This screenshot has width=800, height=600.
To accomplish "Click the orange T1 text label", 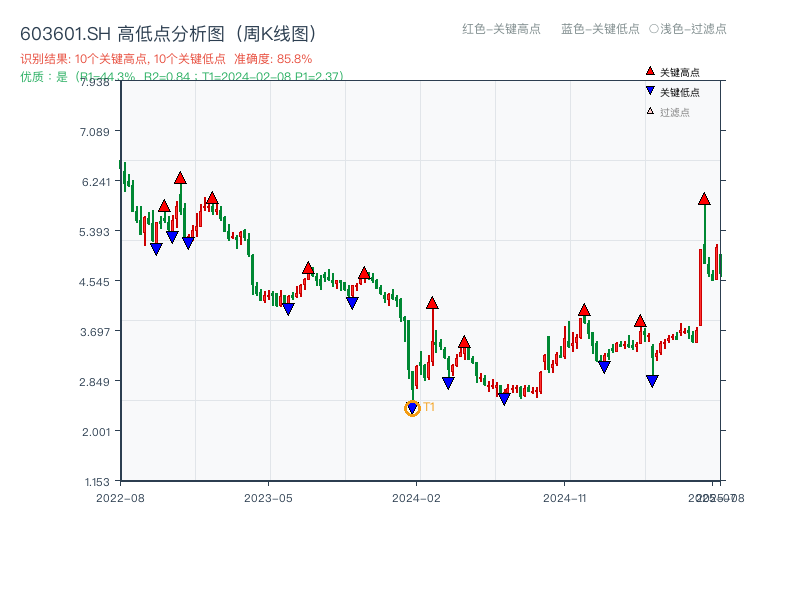I will tap(429, 407).
